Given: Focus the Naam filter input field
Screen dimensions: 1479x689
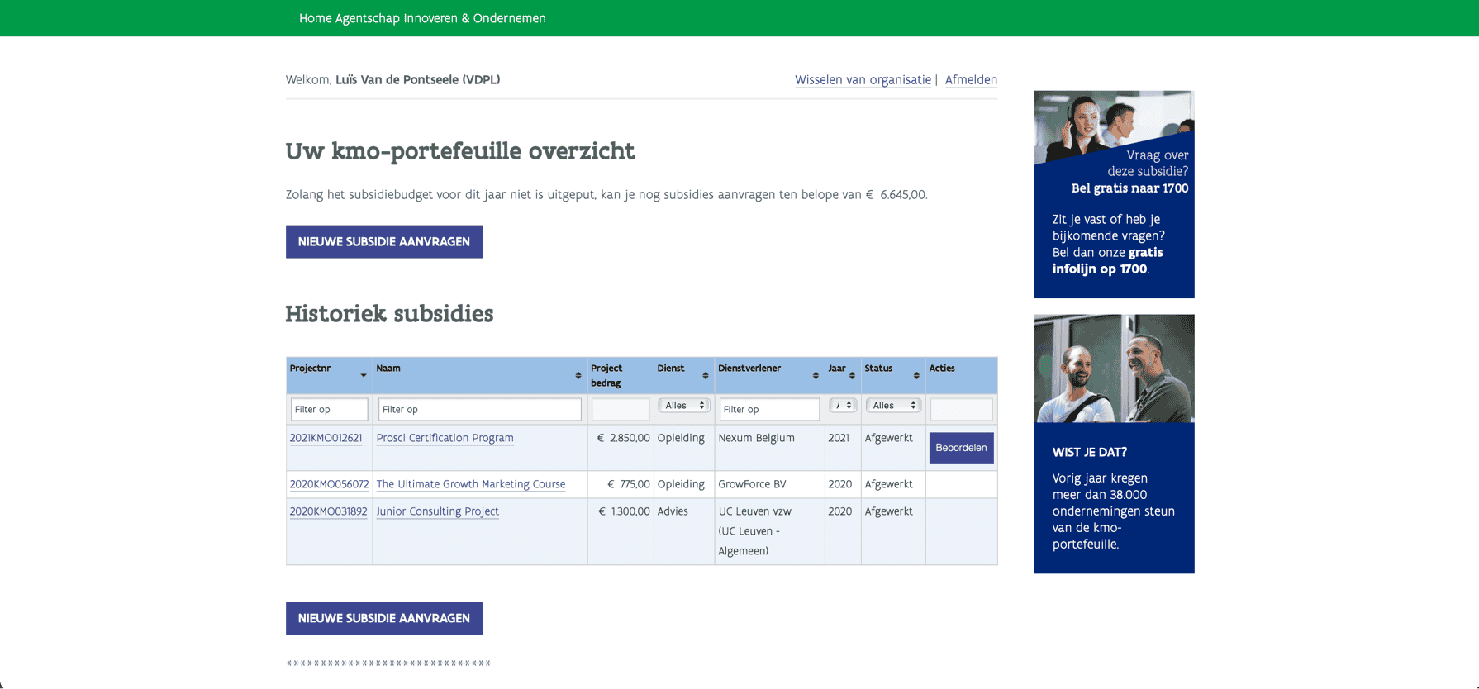Looking at the screenshot, I should pyautogui.click(x=479, y=409).
